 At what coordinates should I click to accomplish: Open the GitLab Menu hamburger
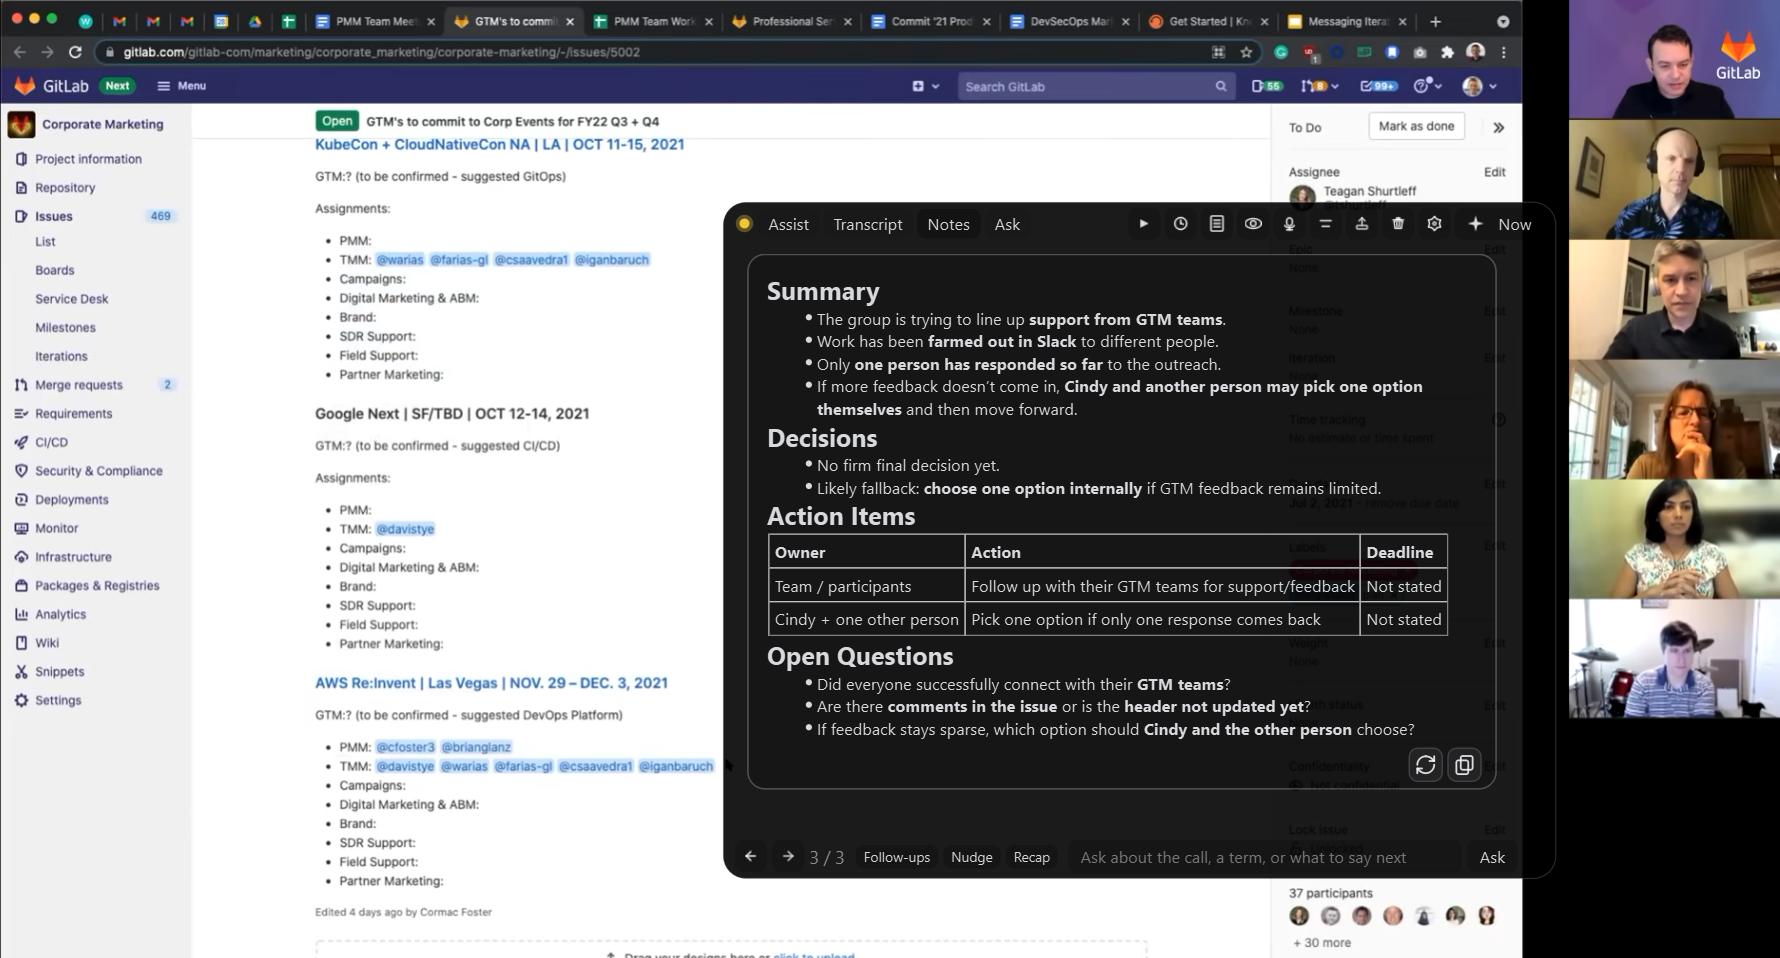click(181, 86)
